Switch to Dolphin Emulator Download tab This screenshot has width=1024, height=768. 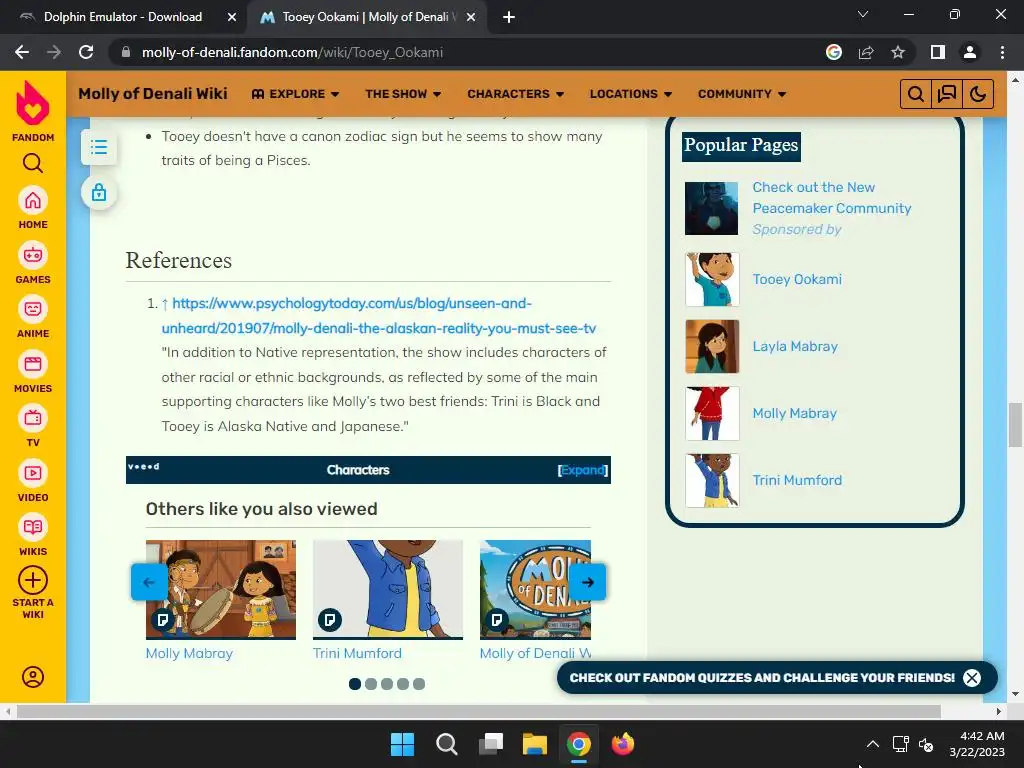click(123, 17)
